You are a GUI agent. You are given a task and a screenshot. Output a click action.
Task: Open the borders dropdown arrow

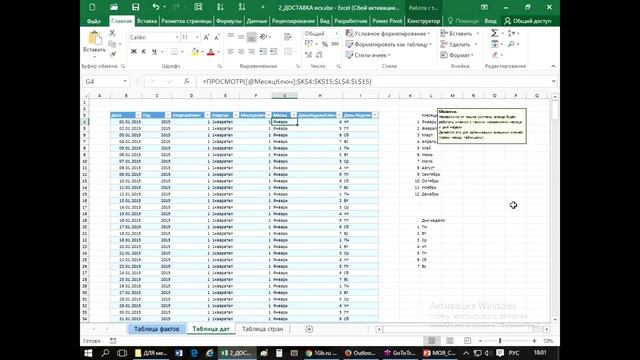point(182,52)
